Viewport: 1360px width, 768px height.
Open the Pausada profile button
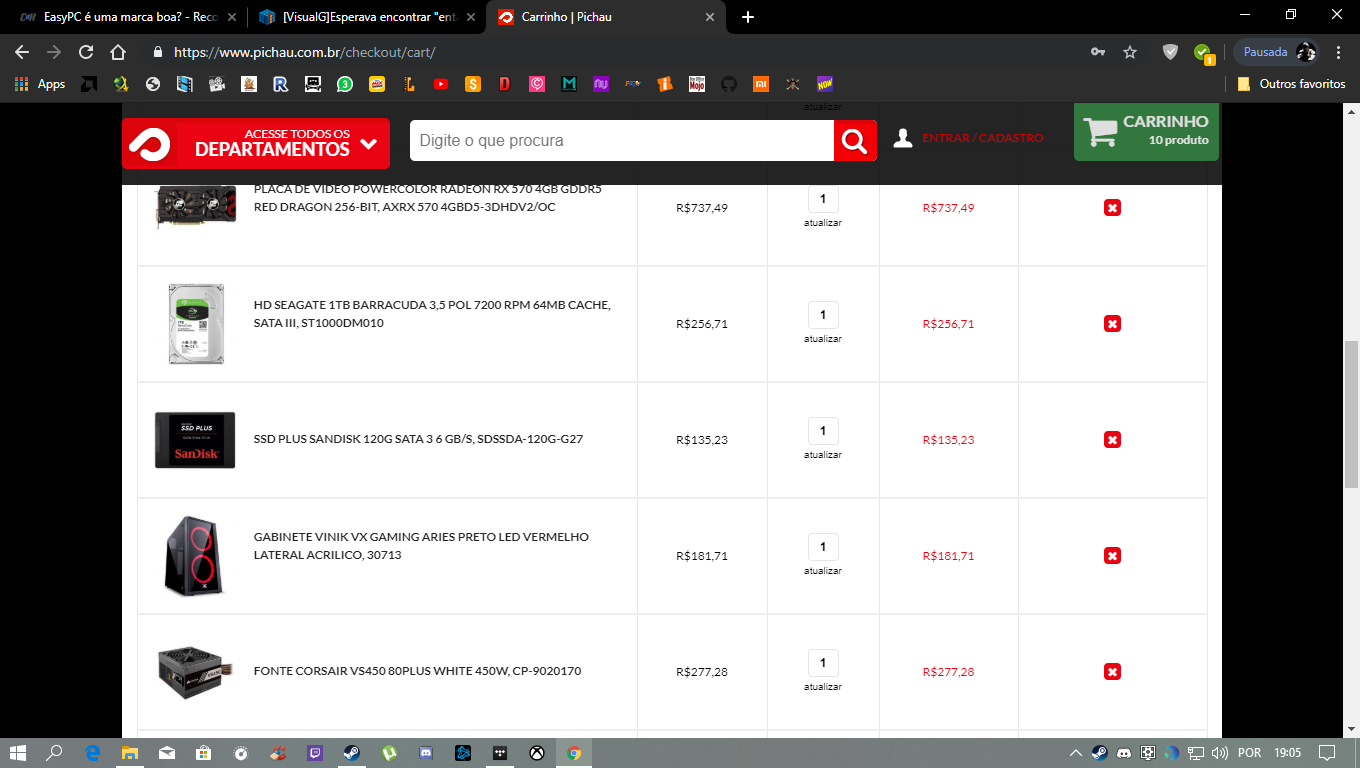tap(1277, 52)
